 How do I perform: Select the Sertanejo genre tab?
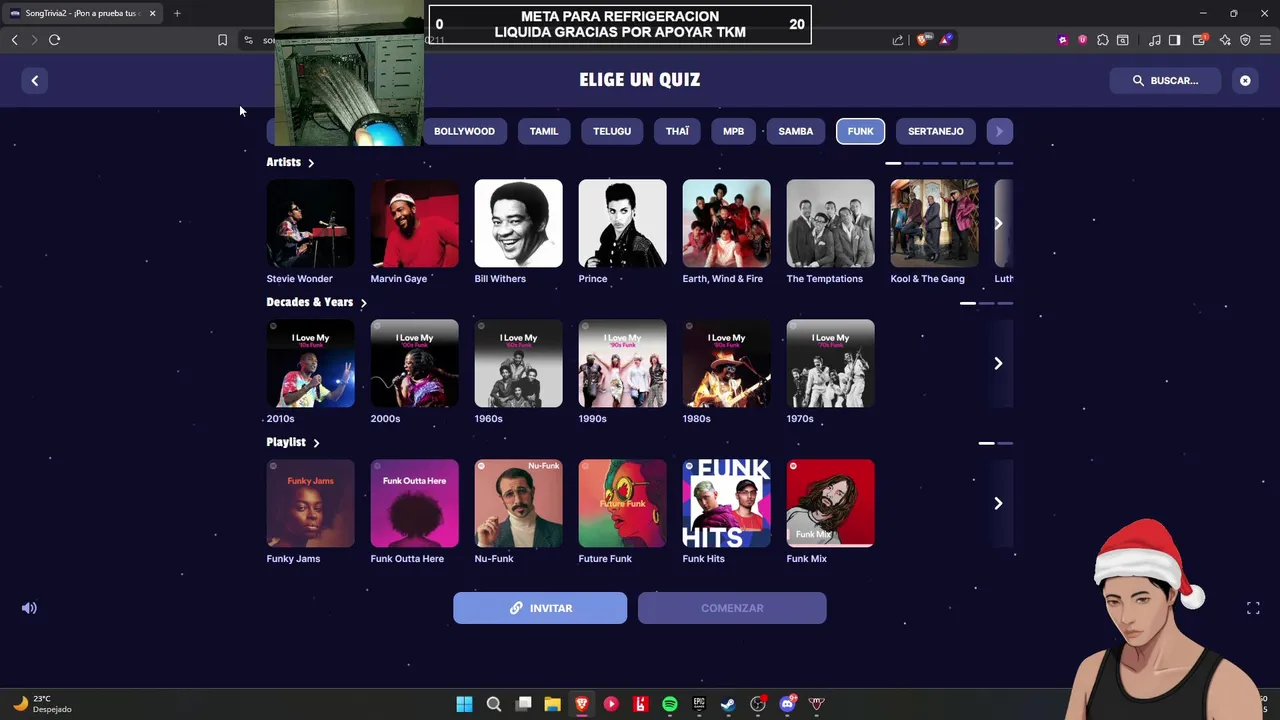point(936,131)
